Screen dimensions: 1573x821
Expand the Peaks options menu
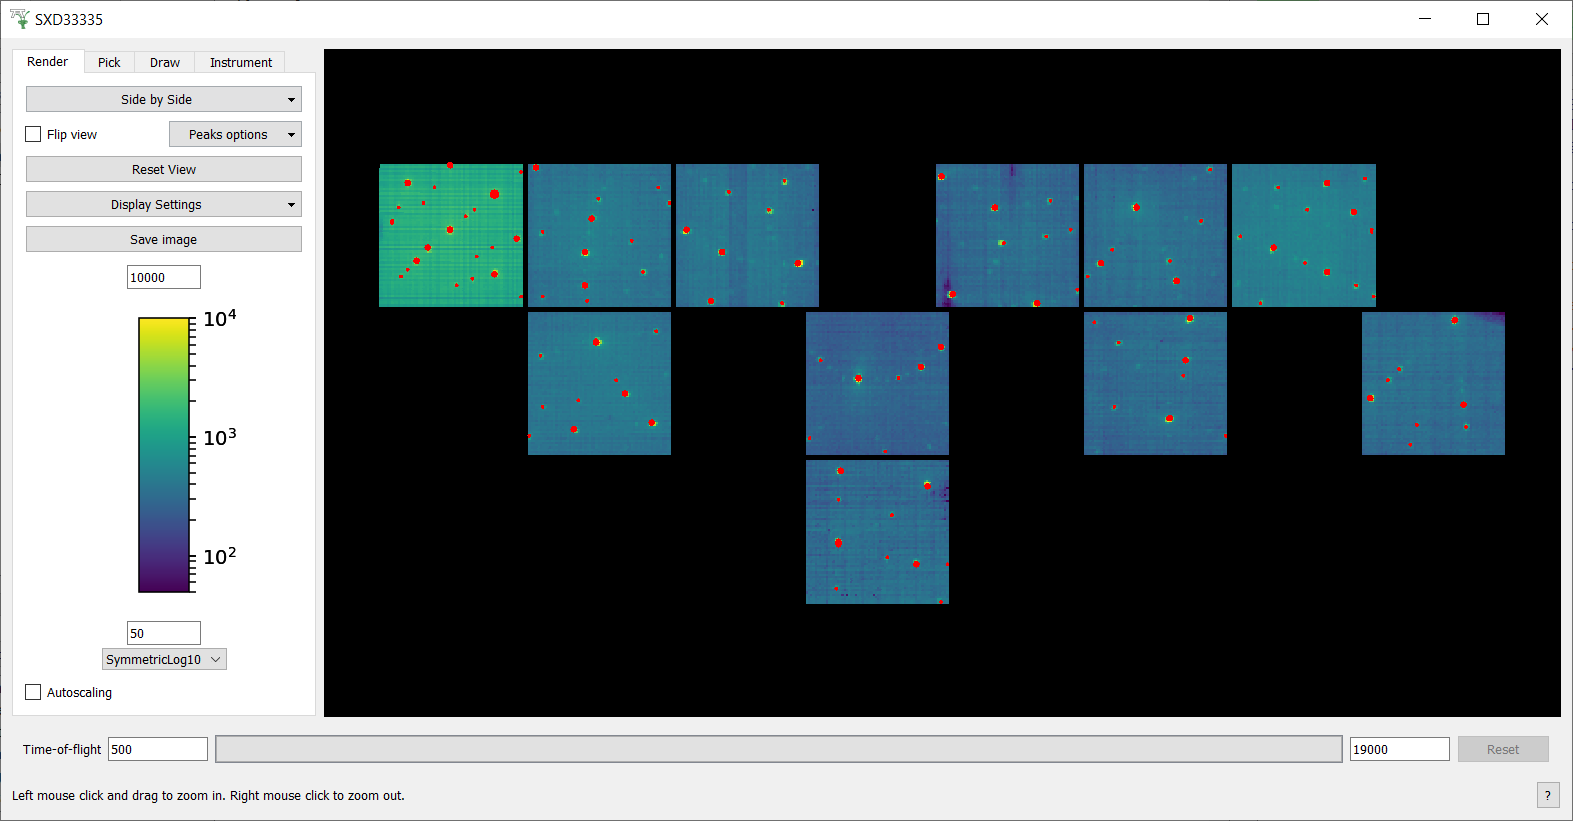(235, 134)
